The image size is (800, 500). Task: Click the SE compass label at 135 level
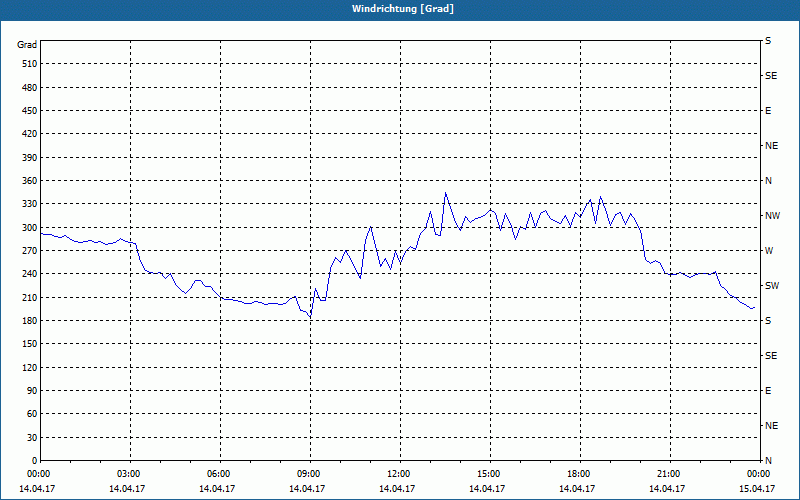[771, 356]
